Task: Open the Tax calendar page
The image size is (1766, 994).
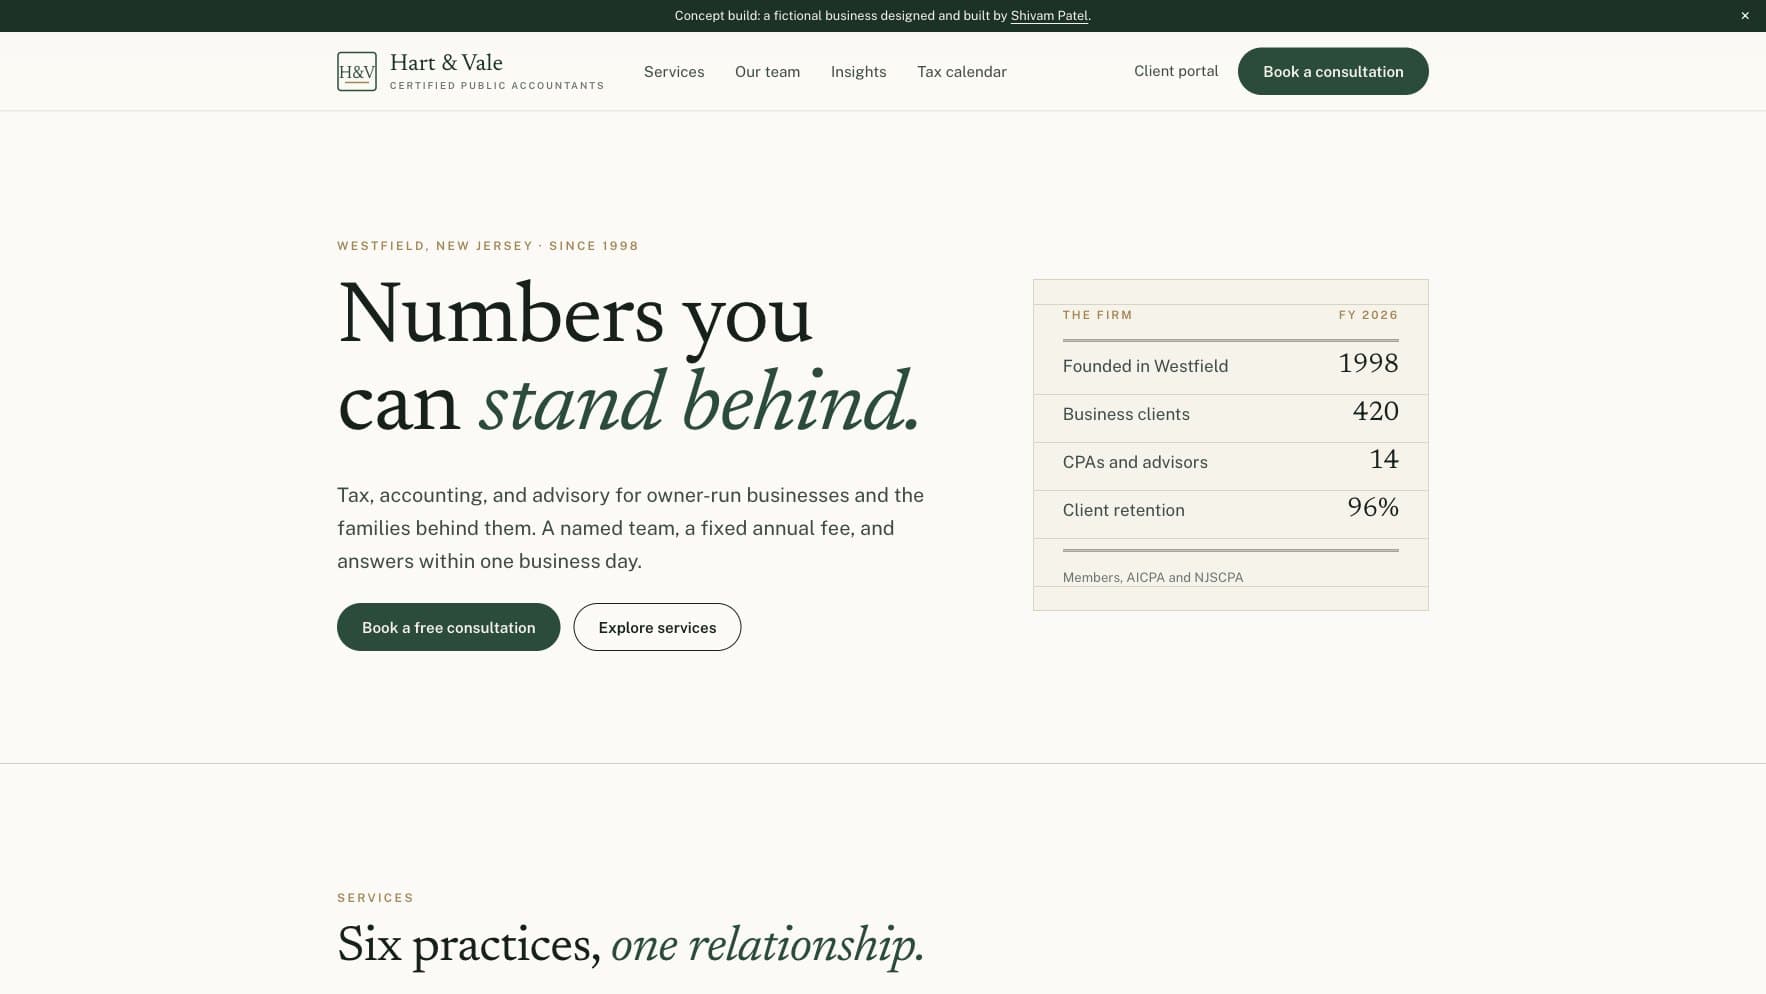Action: coord(962,72)
